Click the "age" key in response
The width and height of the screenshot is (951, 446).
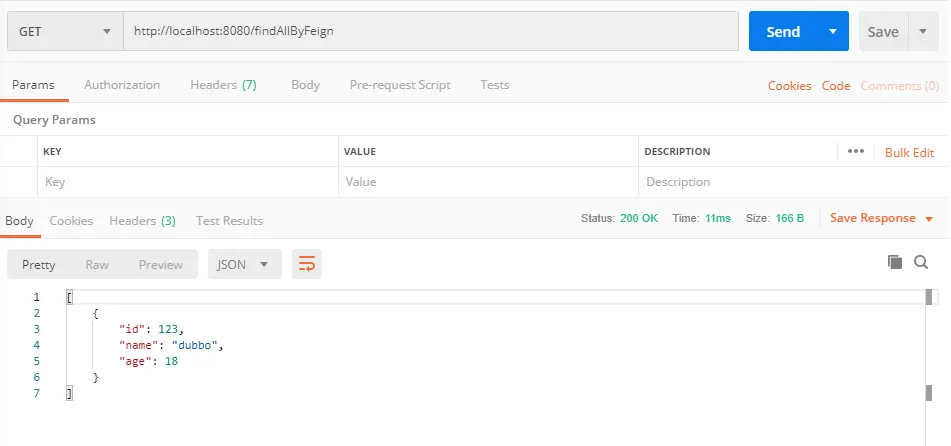pos(135,361)
